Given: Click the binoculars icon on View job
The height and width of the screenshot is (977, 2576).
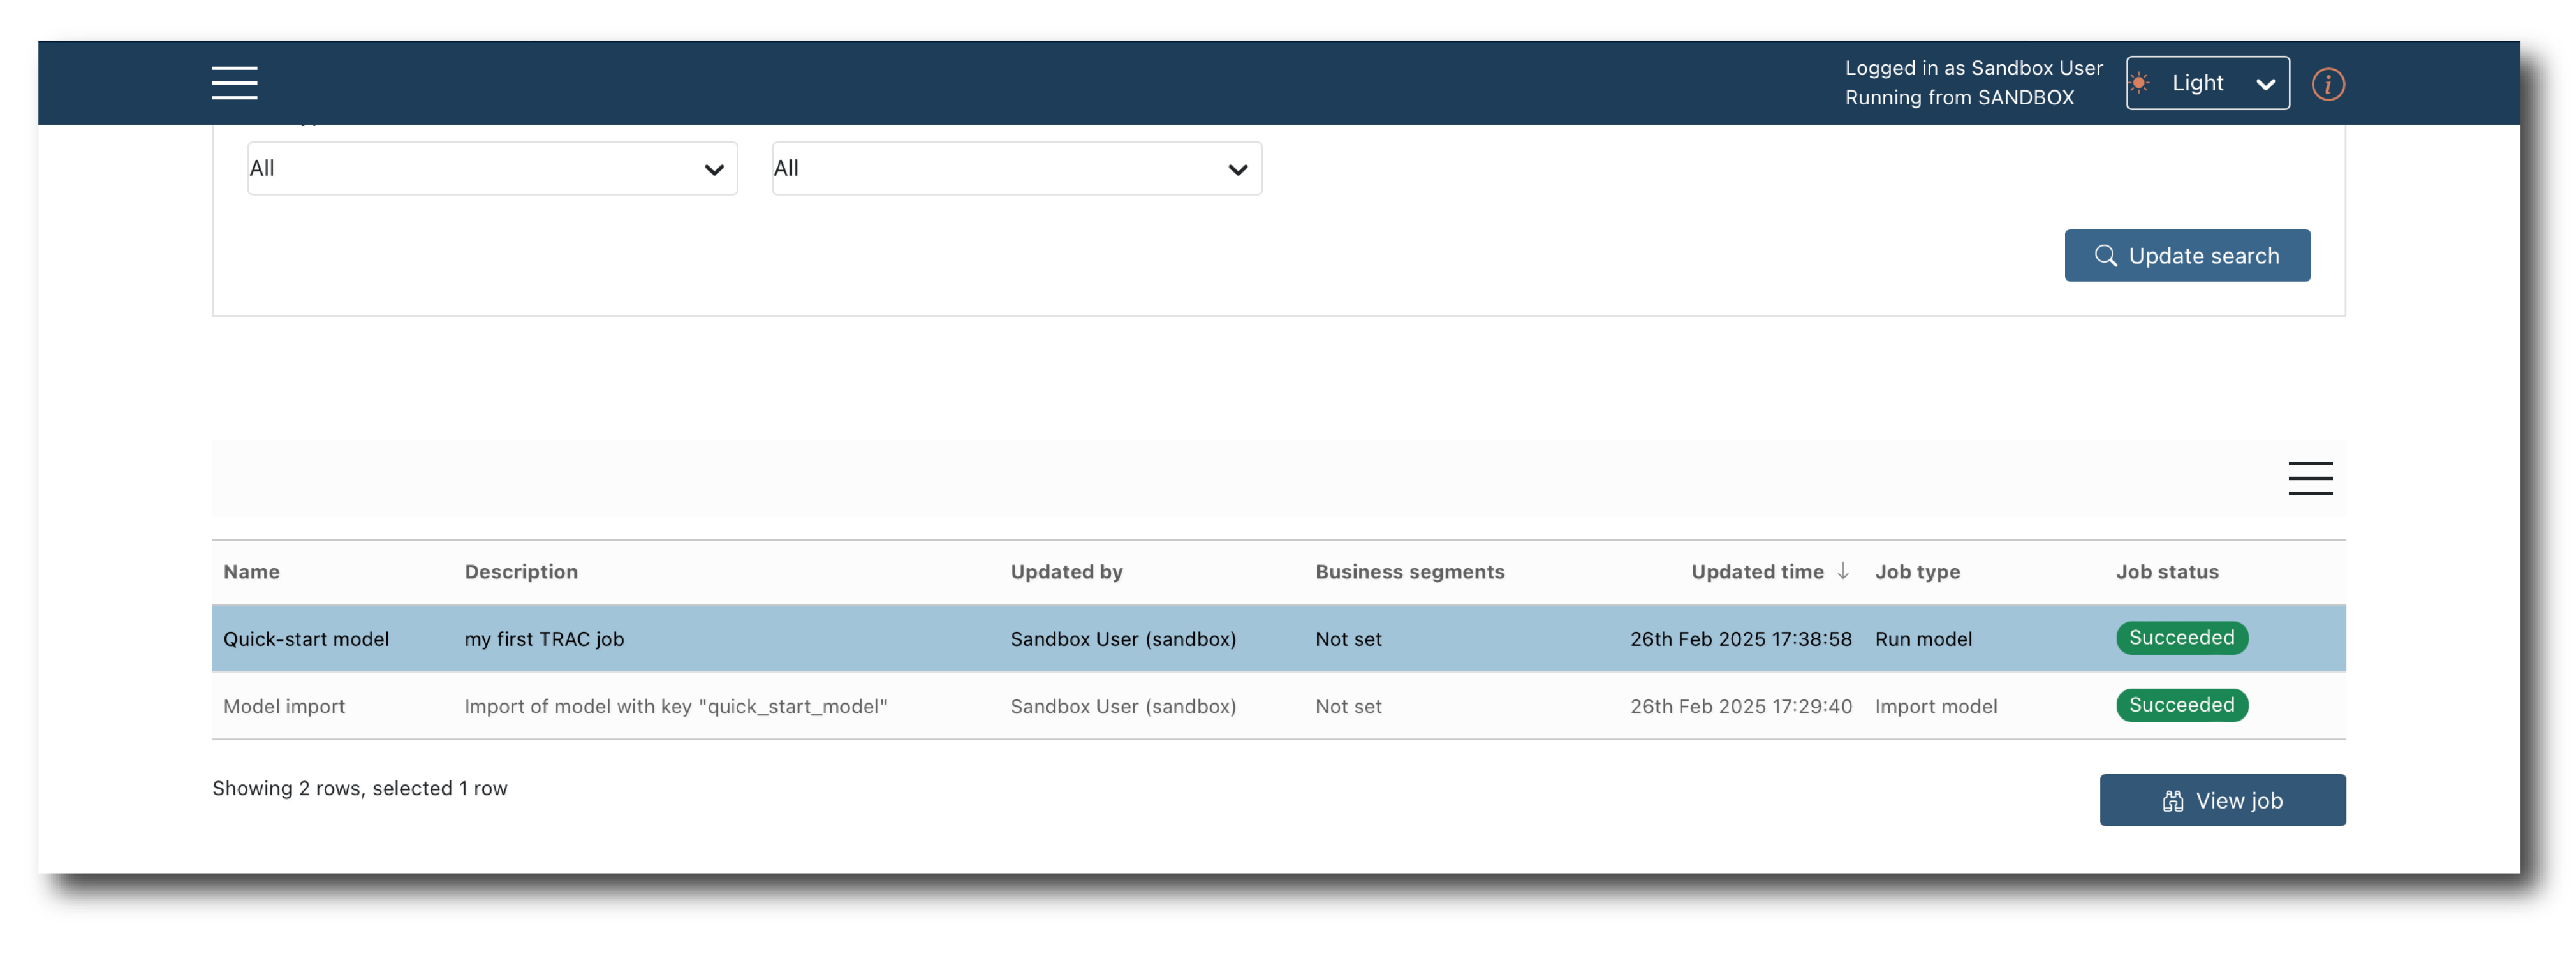Looking at the screenshot, I should pos(2172,801).
